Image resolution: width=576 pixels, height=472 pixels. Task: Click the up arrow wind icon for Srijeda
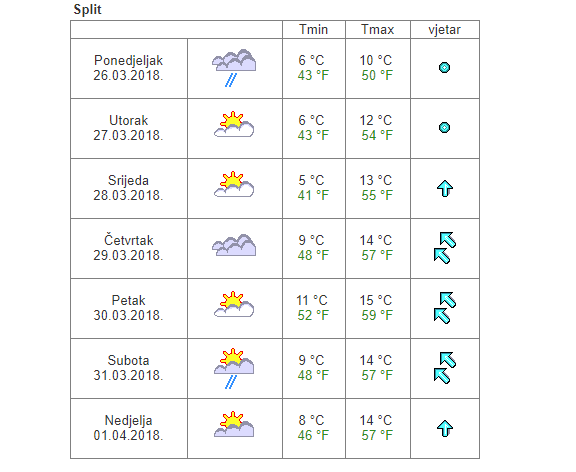tap(444, 188)
